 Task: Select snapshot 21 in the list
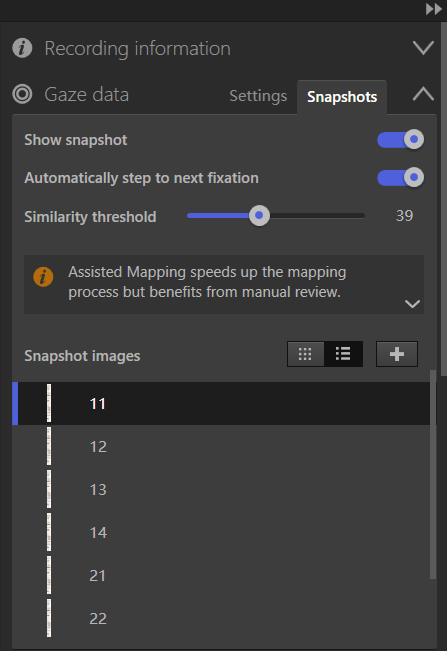pos(221,575)
